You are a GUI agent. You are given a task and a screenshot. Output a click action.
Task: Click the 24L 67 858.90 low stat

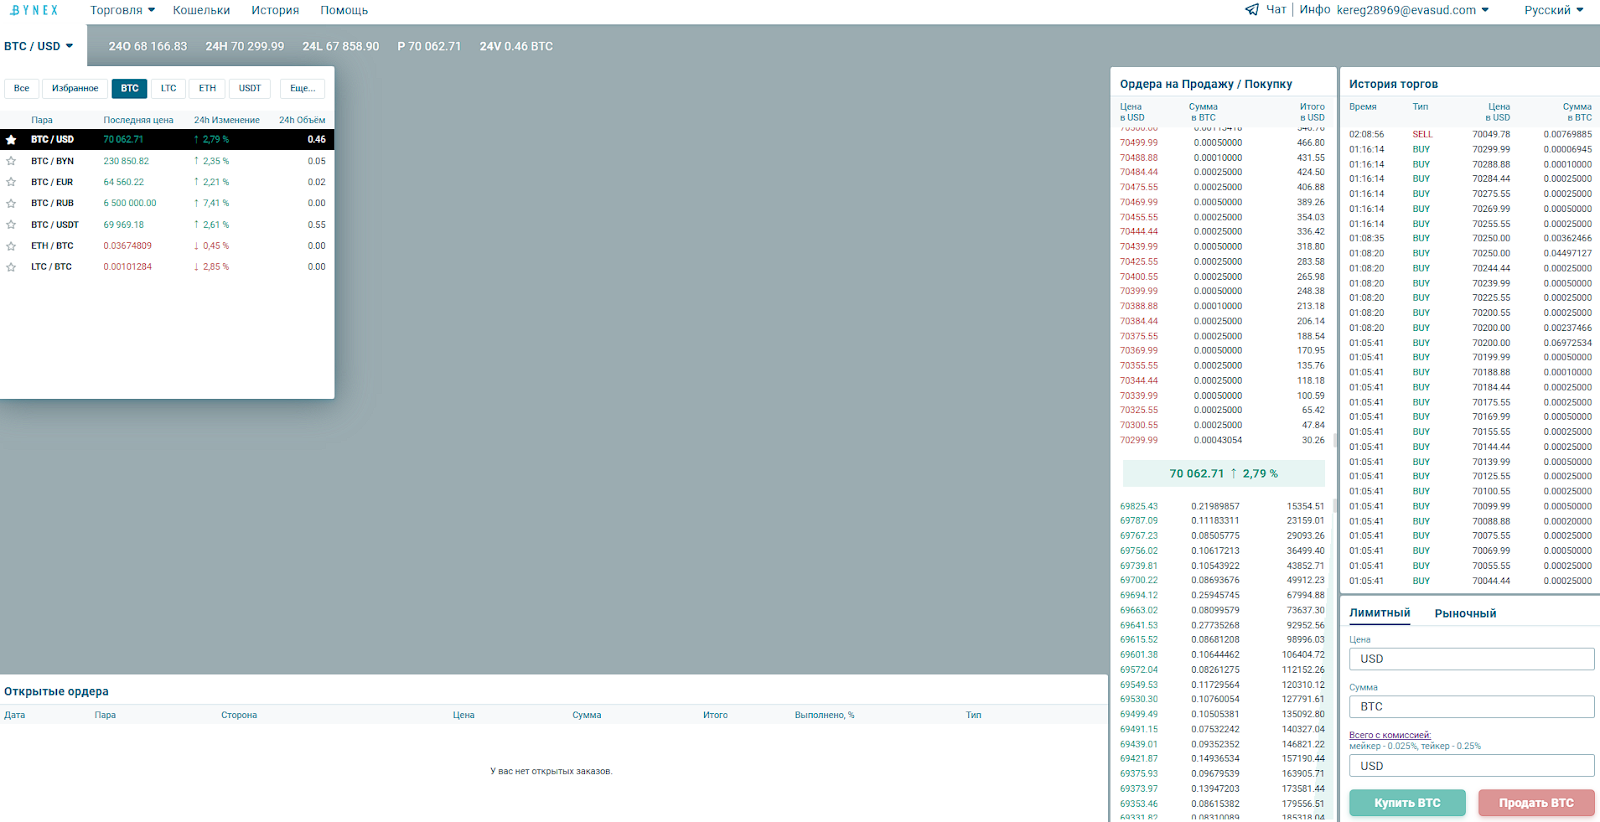341,46
